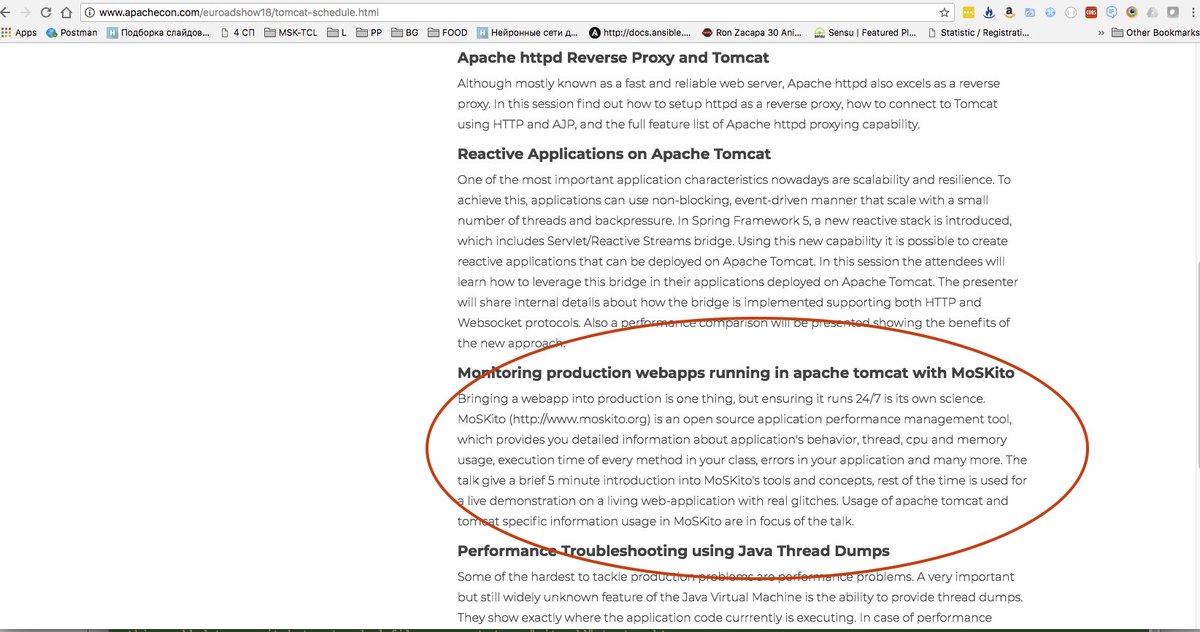The image size is (1200, 632).
Task: Open the FOOD bookmark folder
Action: (x=447, y=32)
